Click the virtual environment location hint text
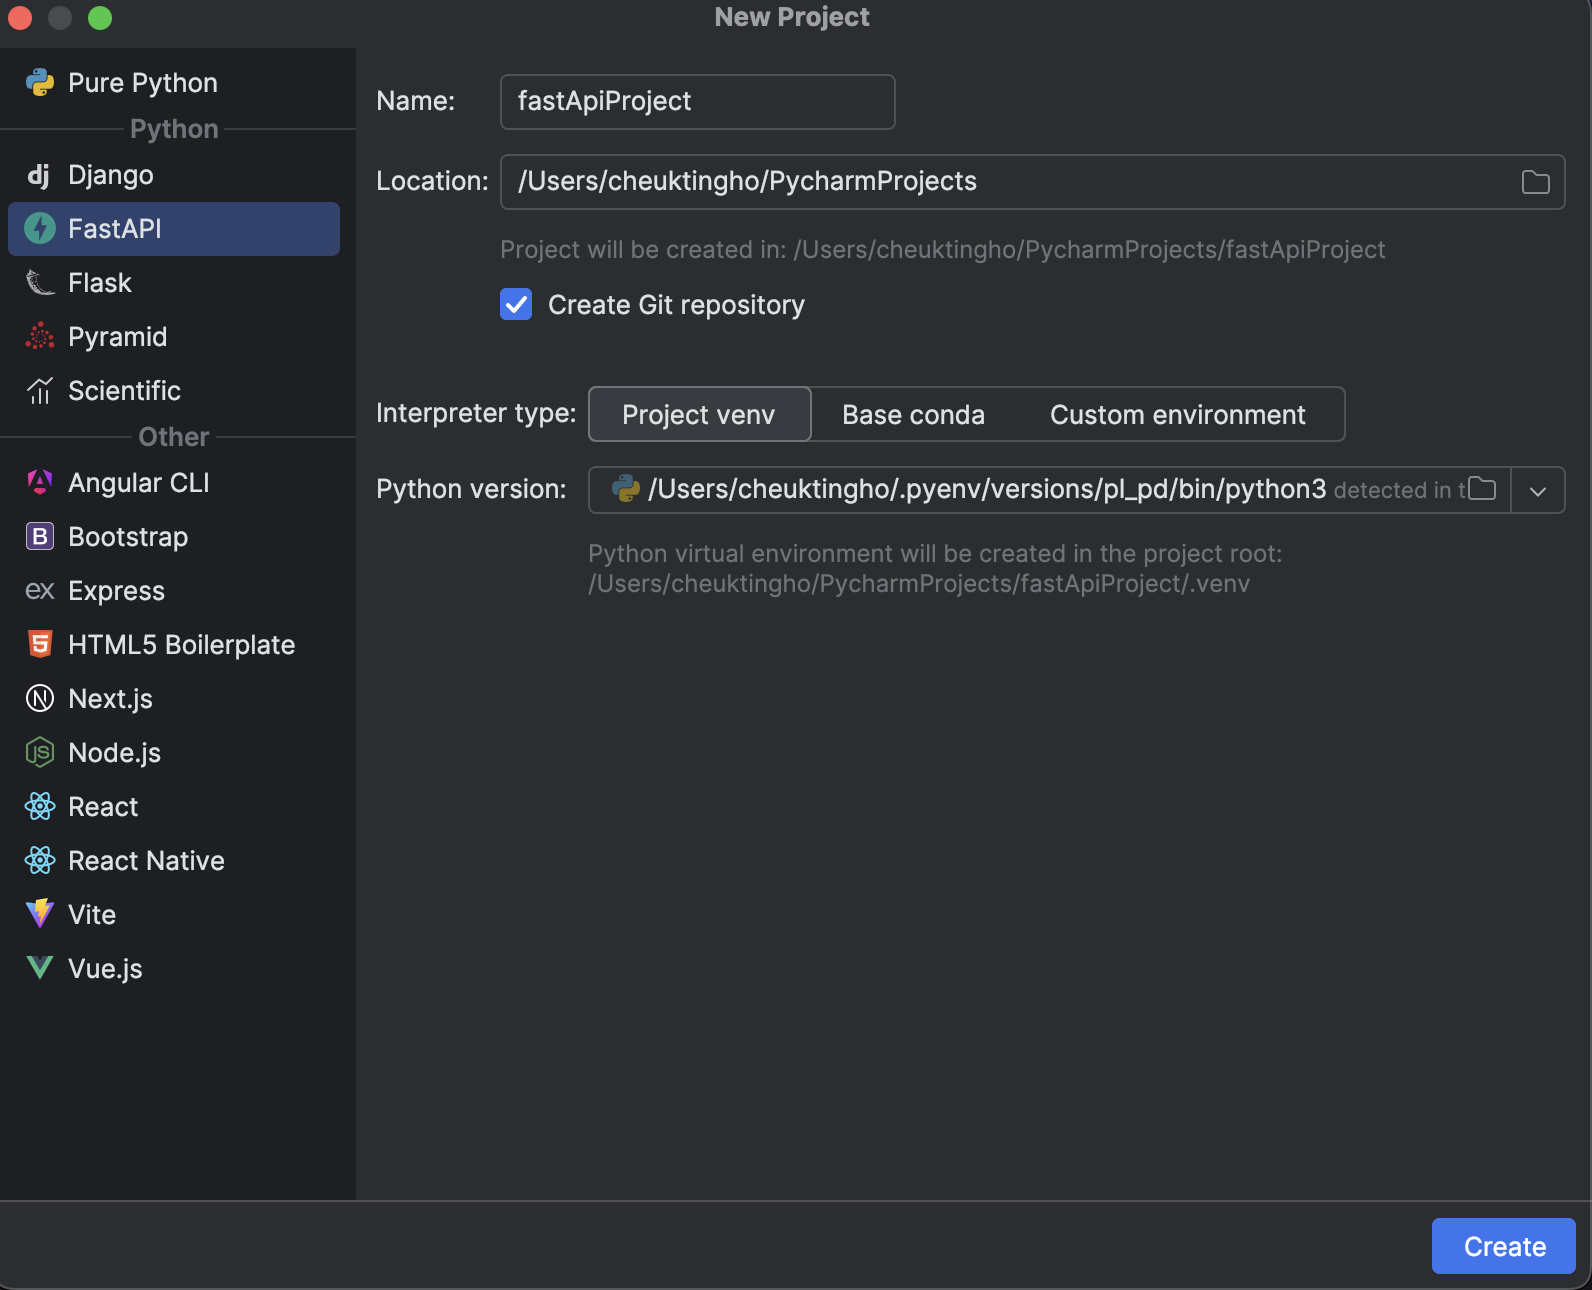The height and width of the screenshot is (1290, 1592). coord(935,568)
